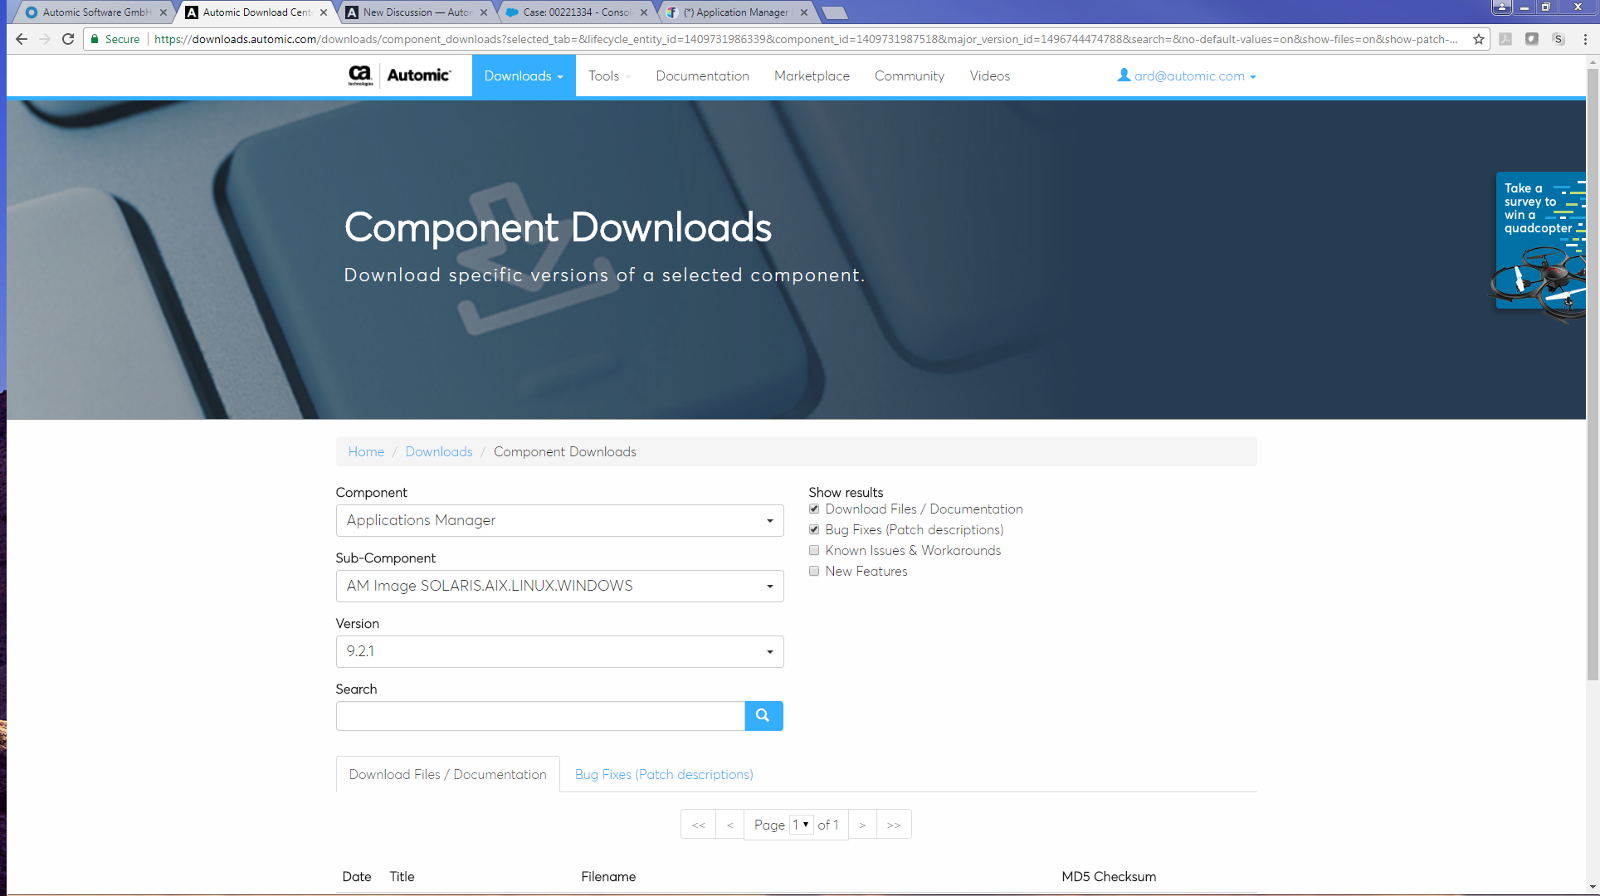Click the Home breadcrumb link
Viewport: 1600px width, 896px height.
tap(366, 452)
